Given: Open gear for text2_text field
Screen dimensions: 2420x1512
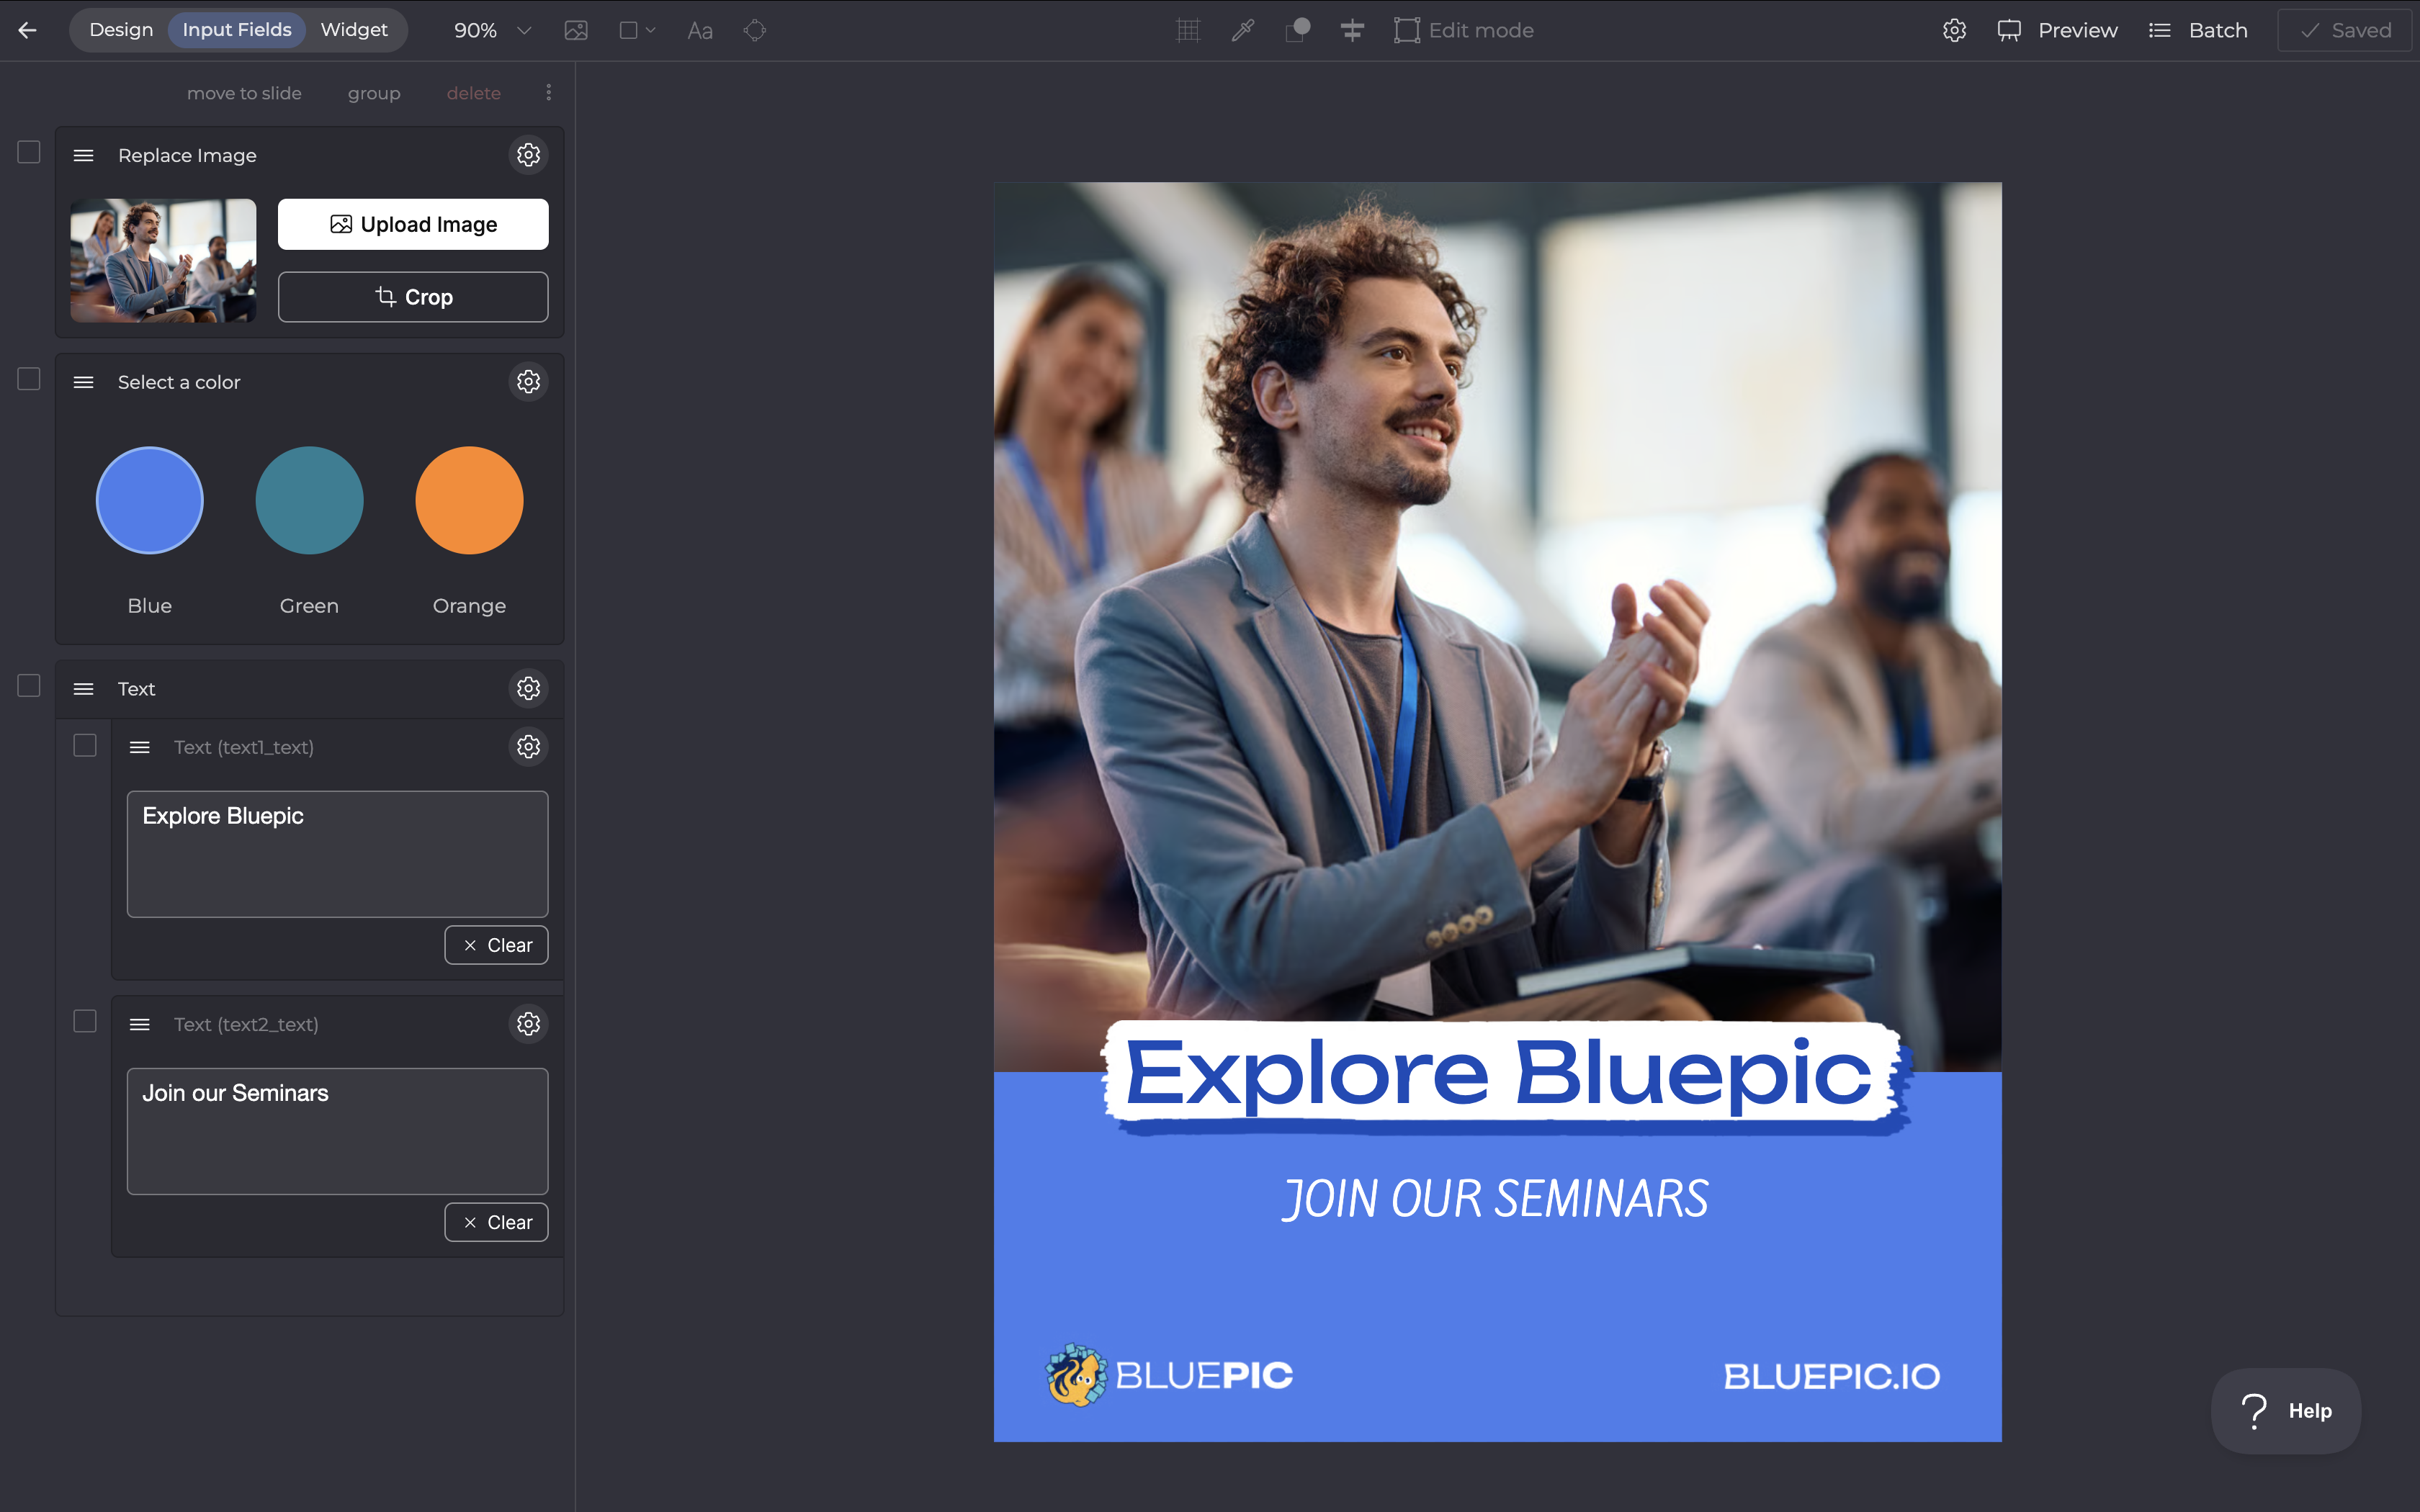Looking at the screenshot, I should tap(528, 1024).
